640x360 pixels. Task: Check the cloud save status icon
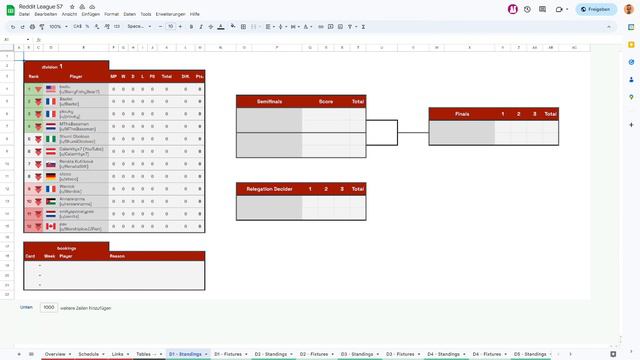92,7
